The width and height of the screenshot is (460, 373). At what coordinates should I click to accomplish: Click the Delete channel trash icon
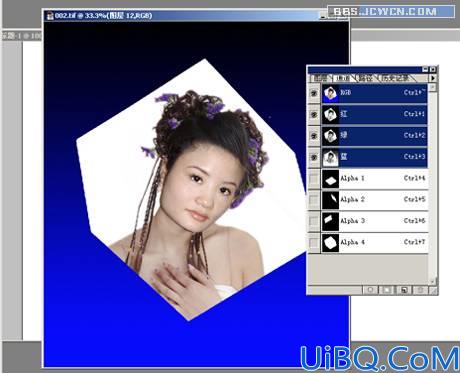point(421,290)
